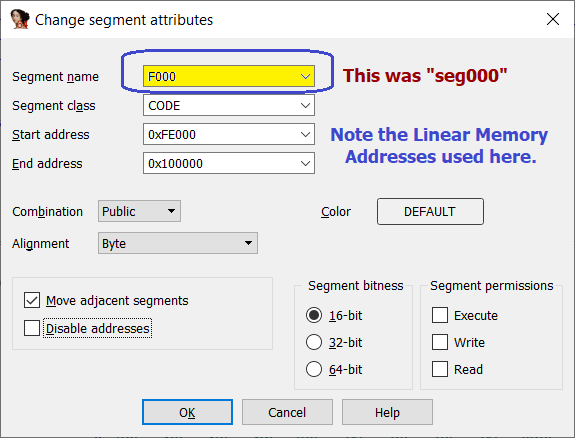Open the Alignment Byte dropdown
This screenshot has height=438, width=575.
[x=178, y=243]
